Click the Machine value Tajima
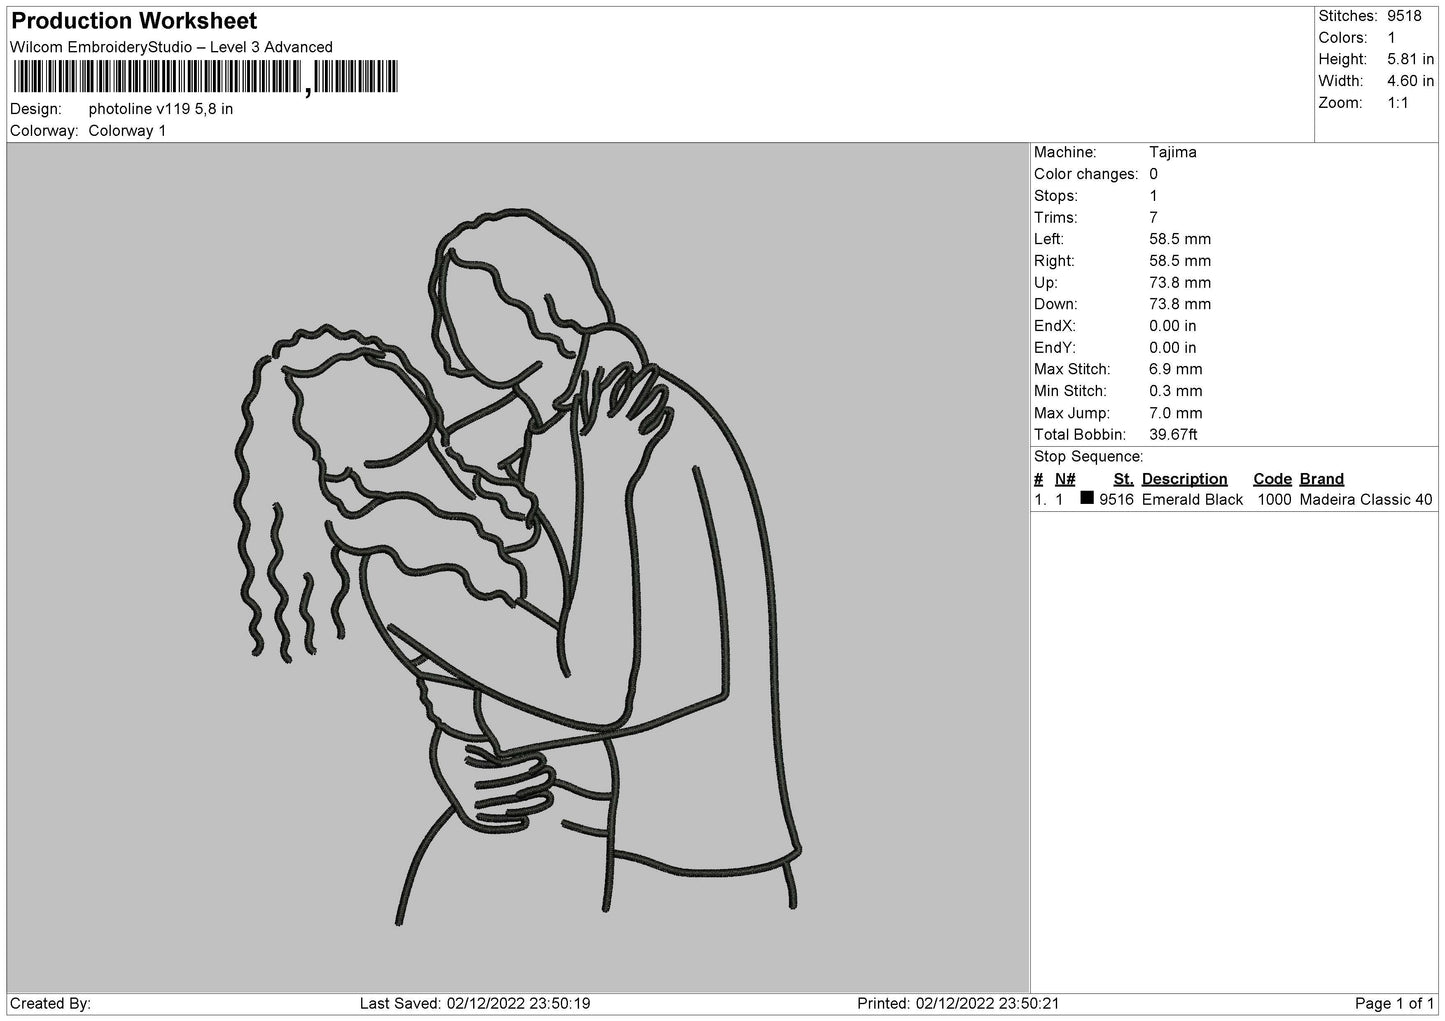 pyautogui.click(x=1173, y=153)
